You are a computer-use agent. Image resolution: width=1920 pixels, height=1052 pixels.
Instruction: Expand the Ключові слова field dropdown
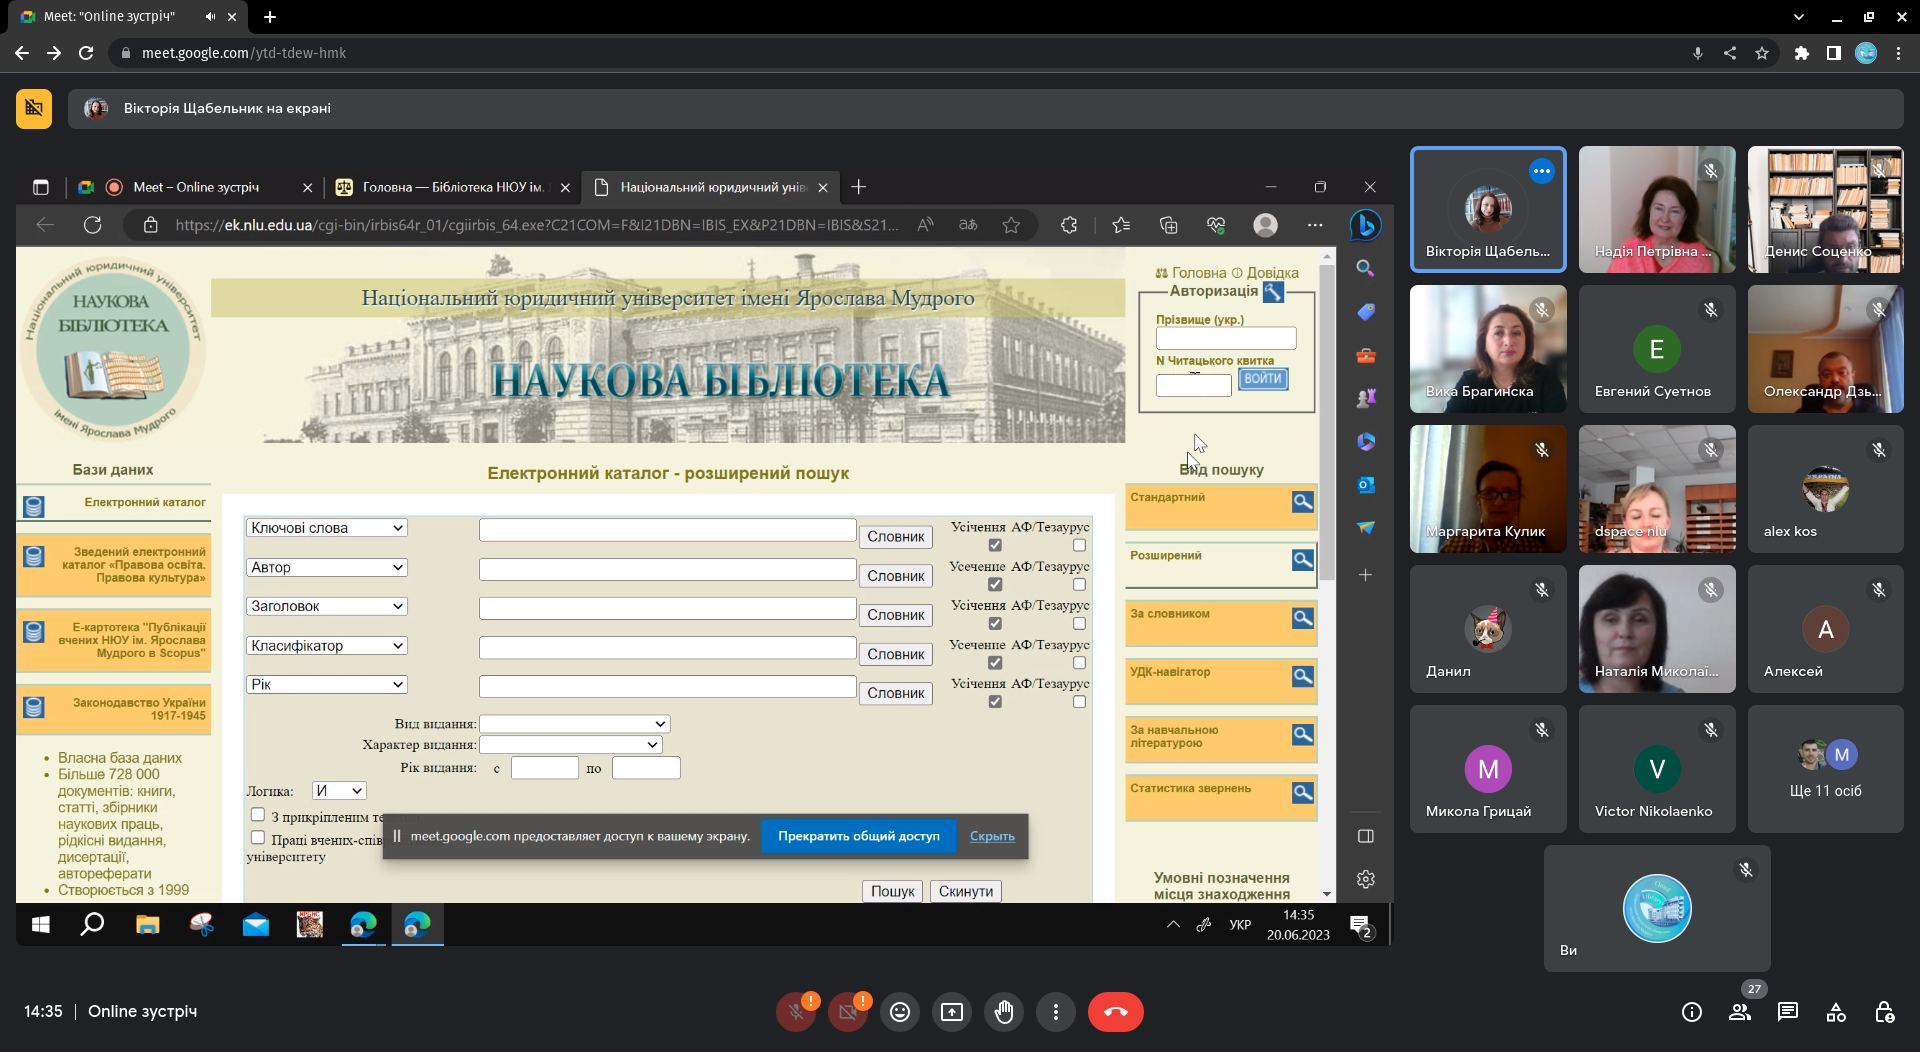[x=326, y=528]
